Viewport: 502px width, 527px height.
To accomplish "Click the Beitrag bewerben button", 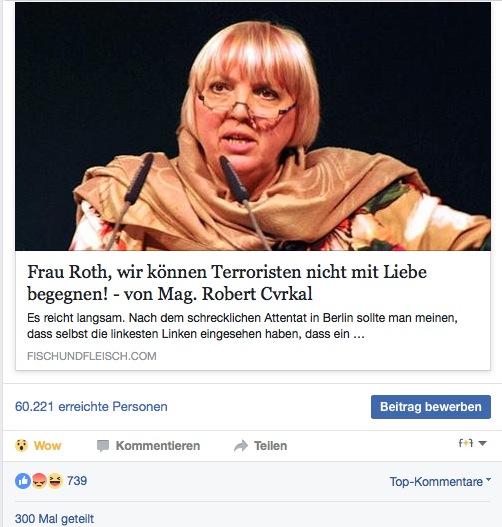I will pos(431,407).
